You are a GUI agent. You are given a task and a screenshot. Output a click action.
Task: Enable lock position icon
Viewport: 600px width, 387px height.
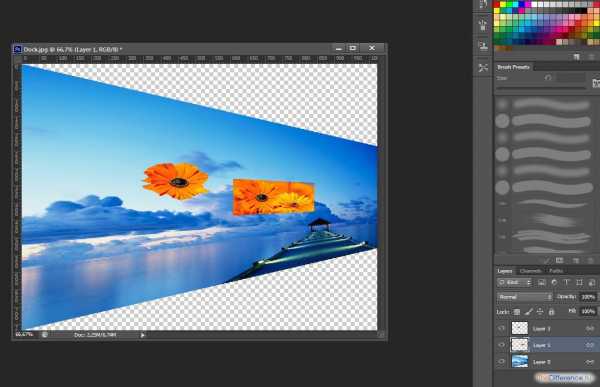point(540,312)
